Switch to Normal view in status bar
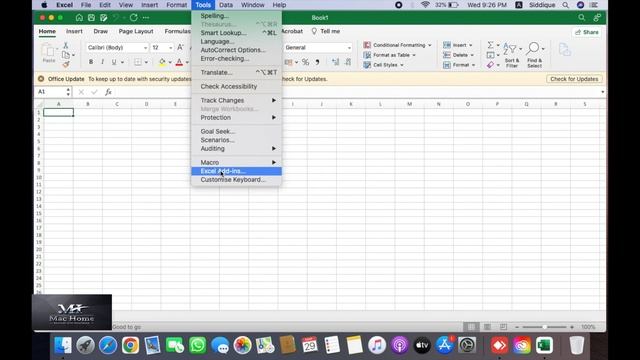 [471, 327]
